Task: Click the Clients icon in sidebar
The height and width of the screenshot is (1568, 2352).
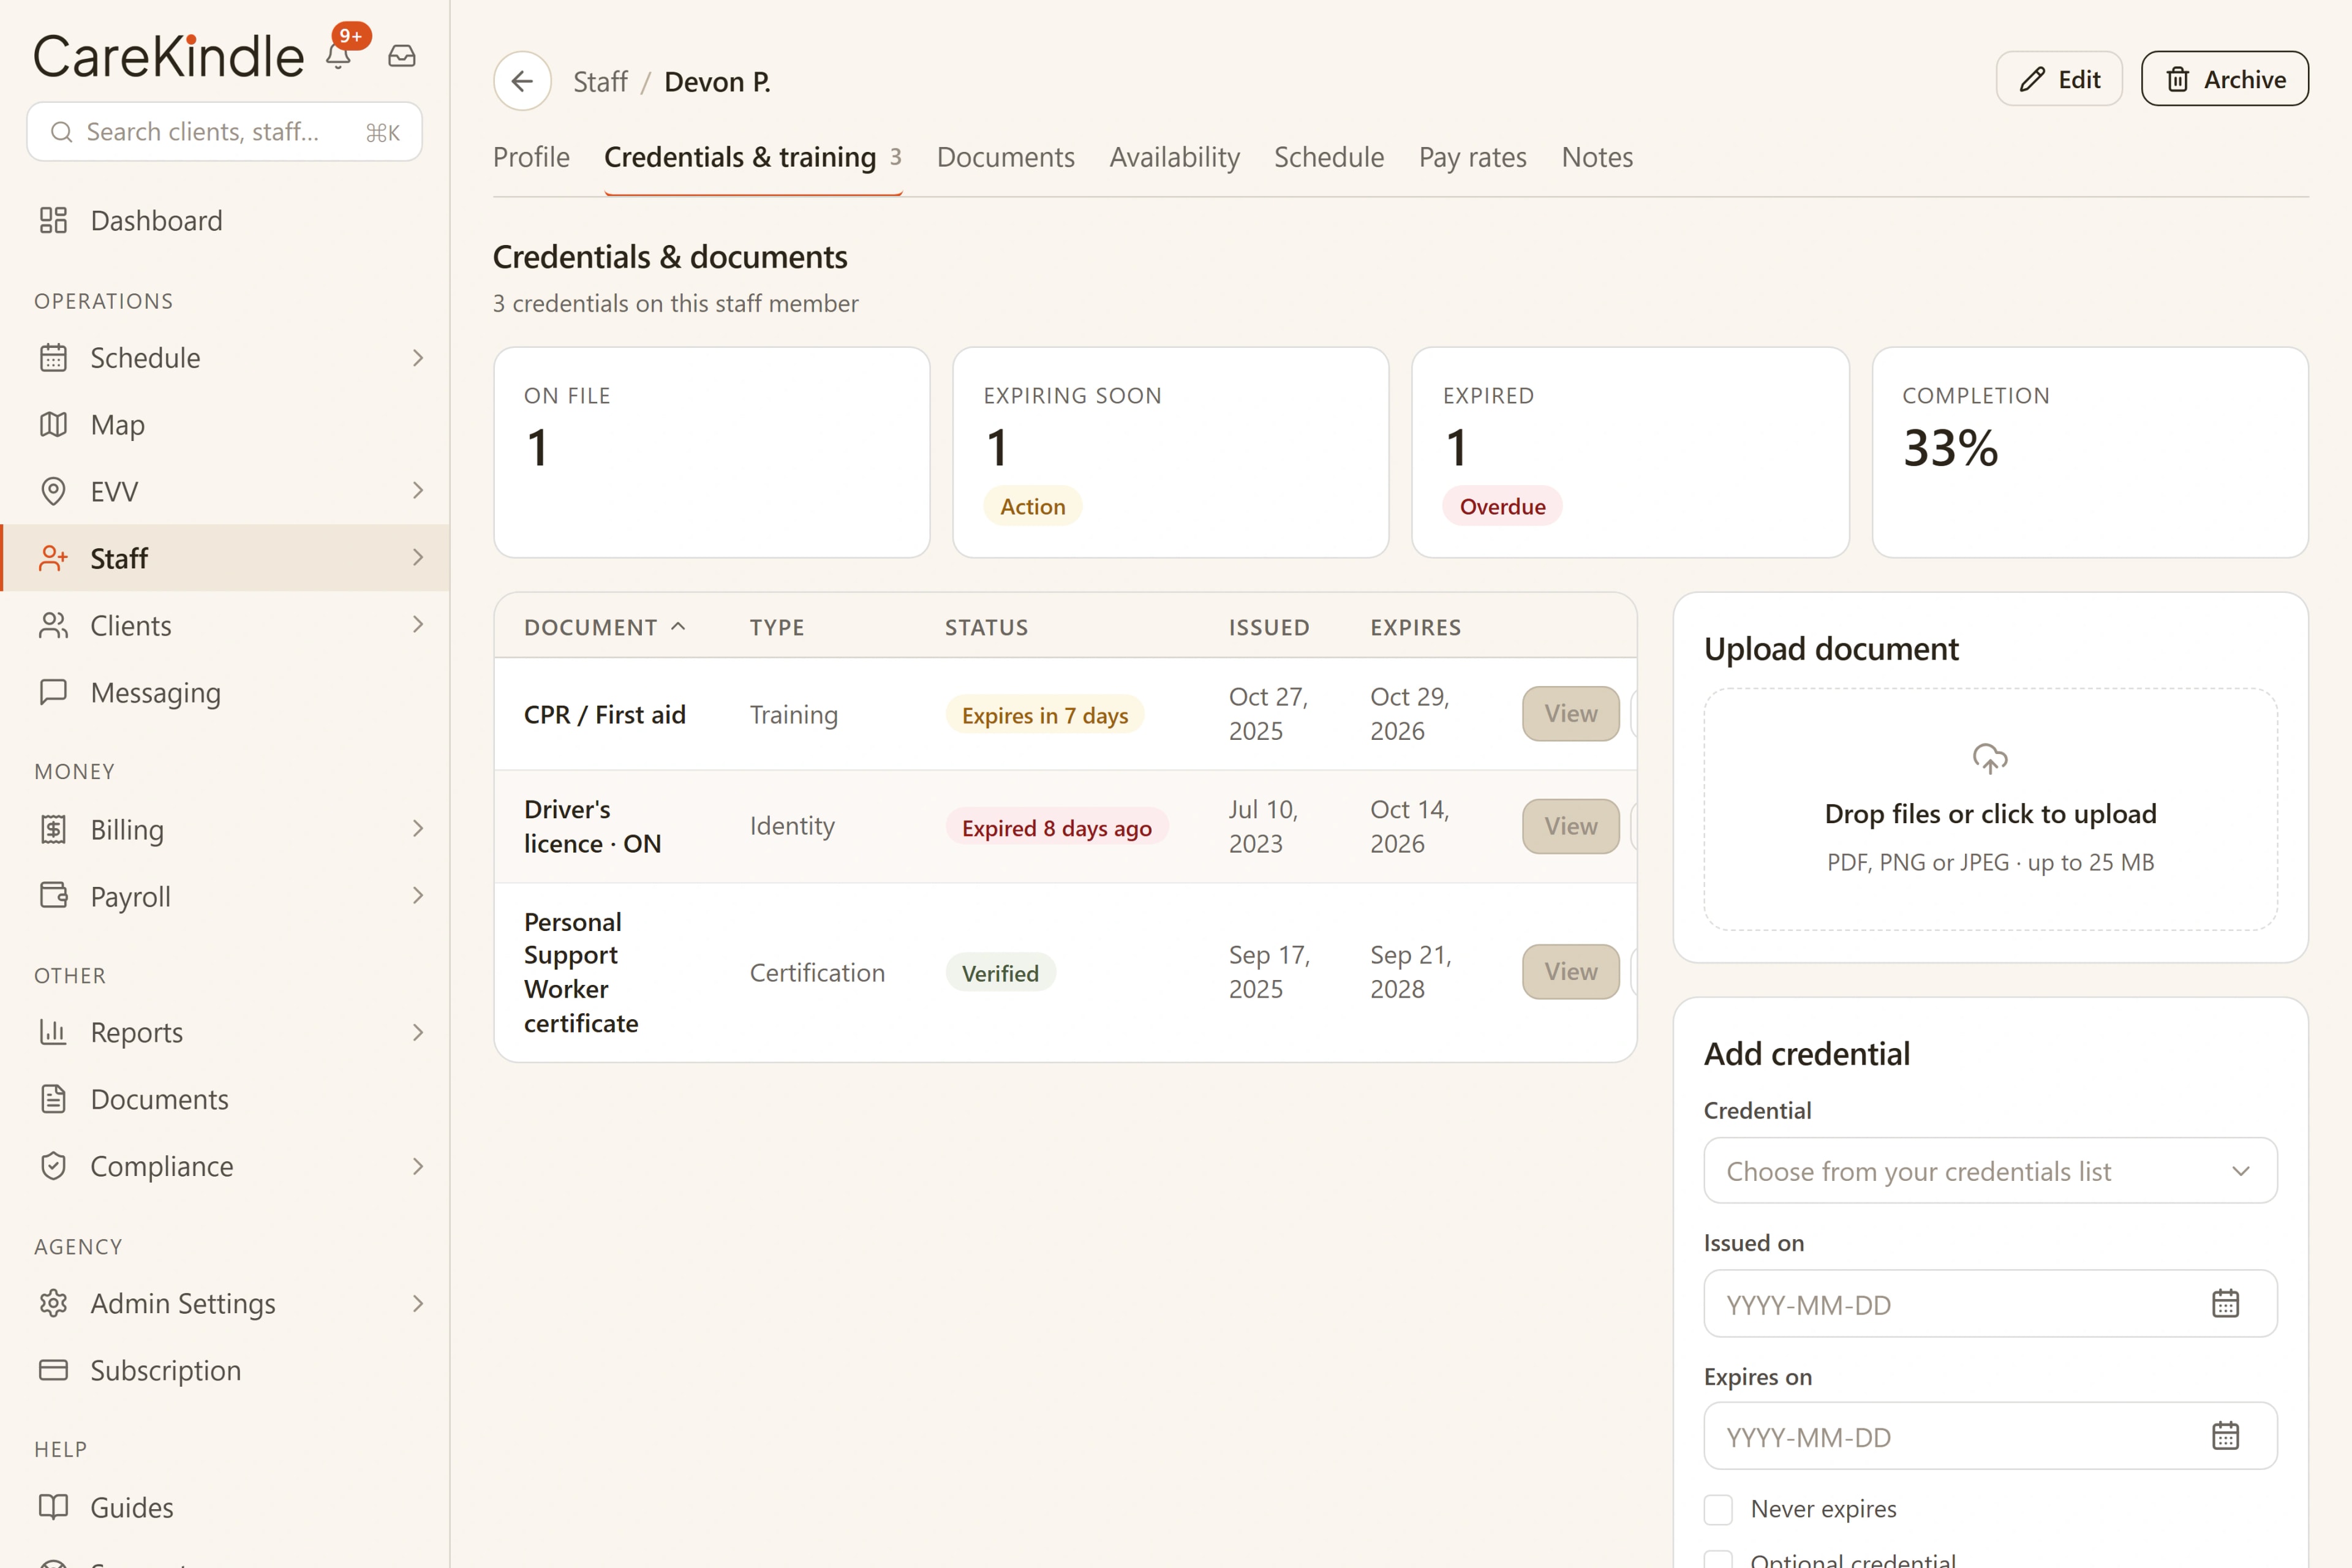Action: tap(53, 625)
